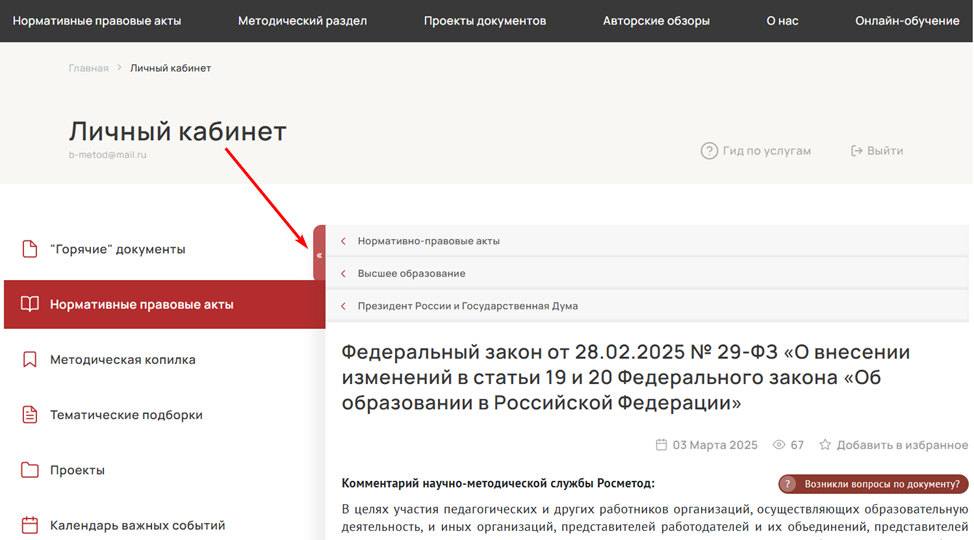Open the Методический раздел menu item
This screenshot has width=974, height=540.
click(302, 21)
